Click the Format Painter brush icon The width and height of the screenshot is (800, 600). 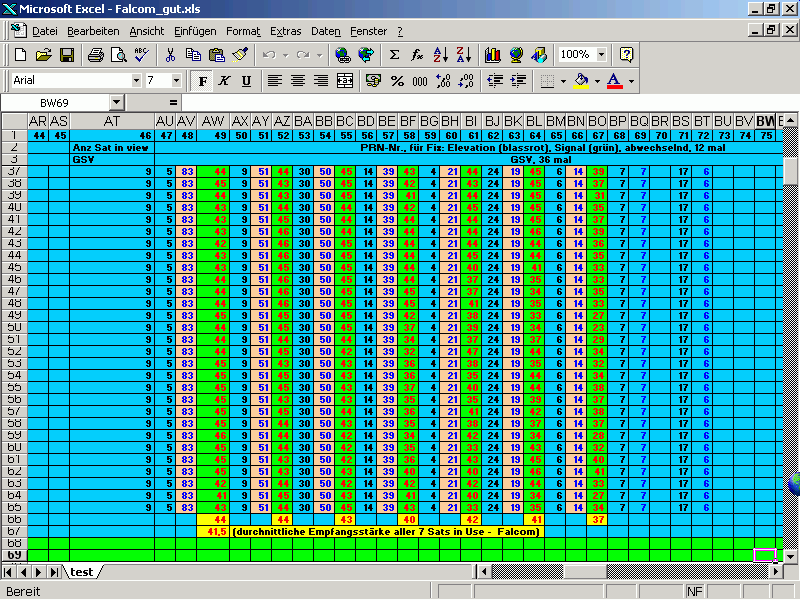239,55
